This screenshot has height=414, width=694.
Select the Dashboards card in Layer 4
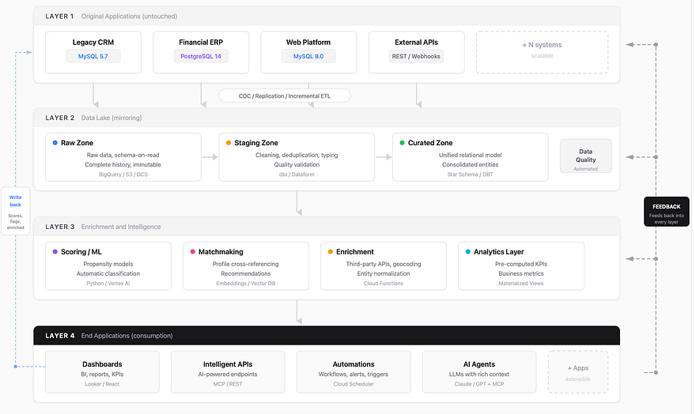[x=103, y=371]
